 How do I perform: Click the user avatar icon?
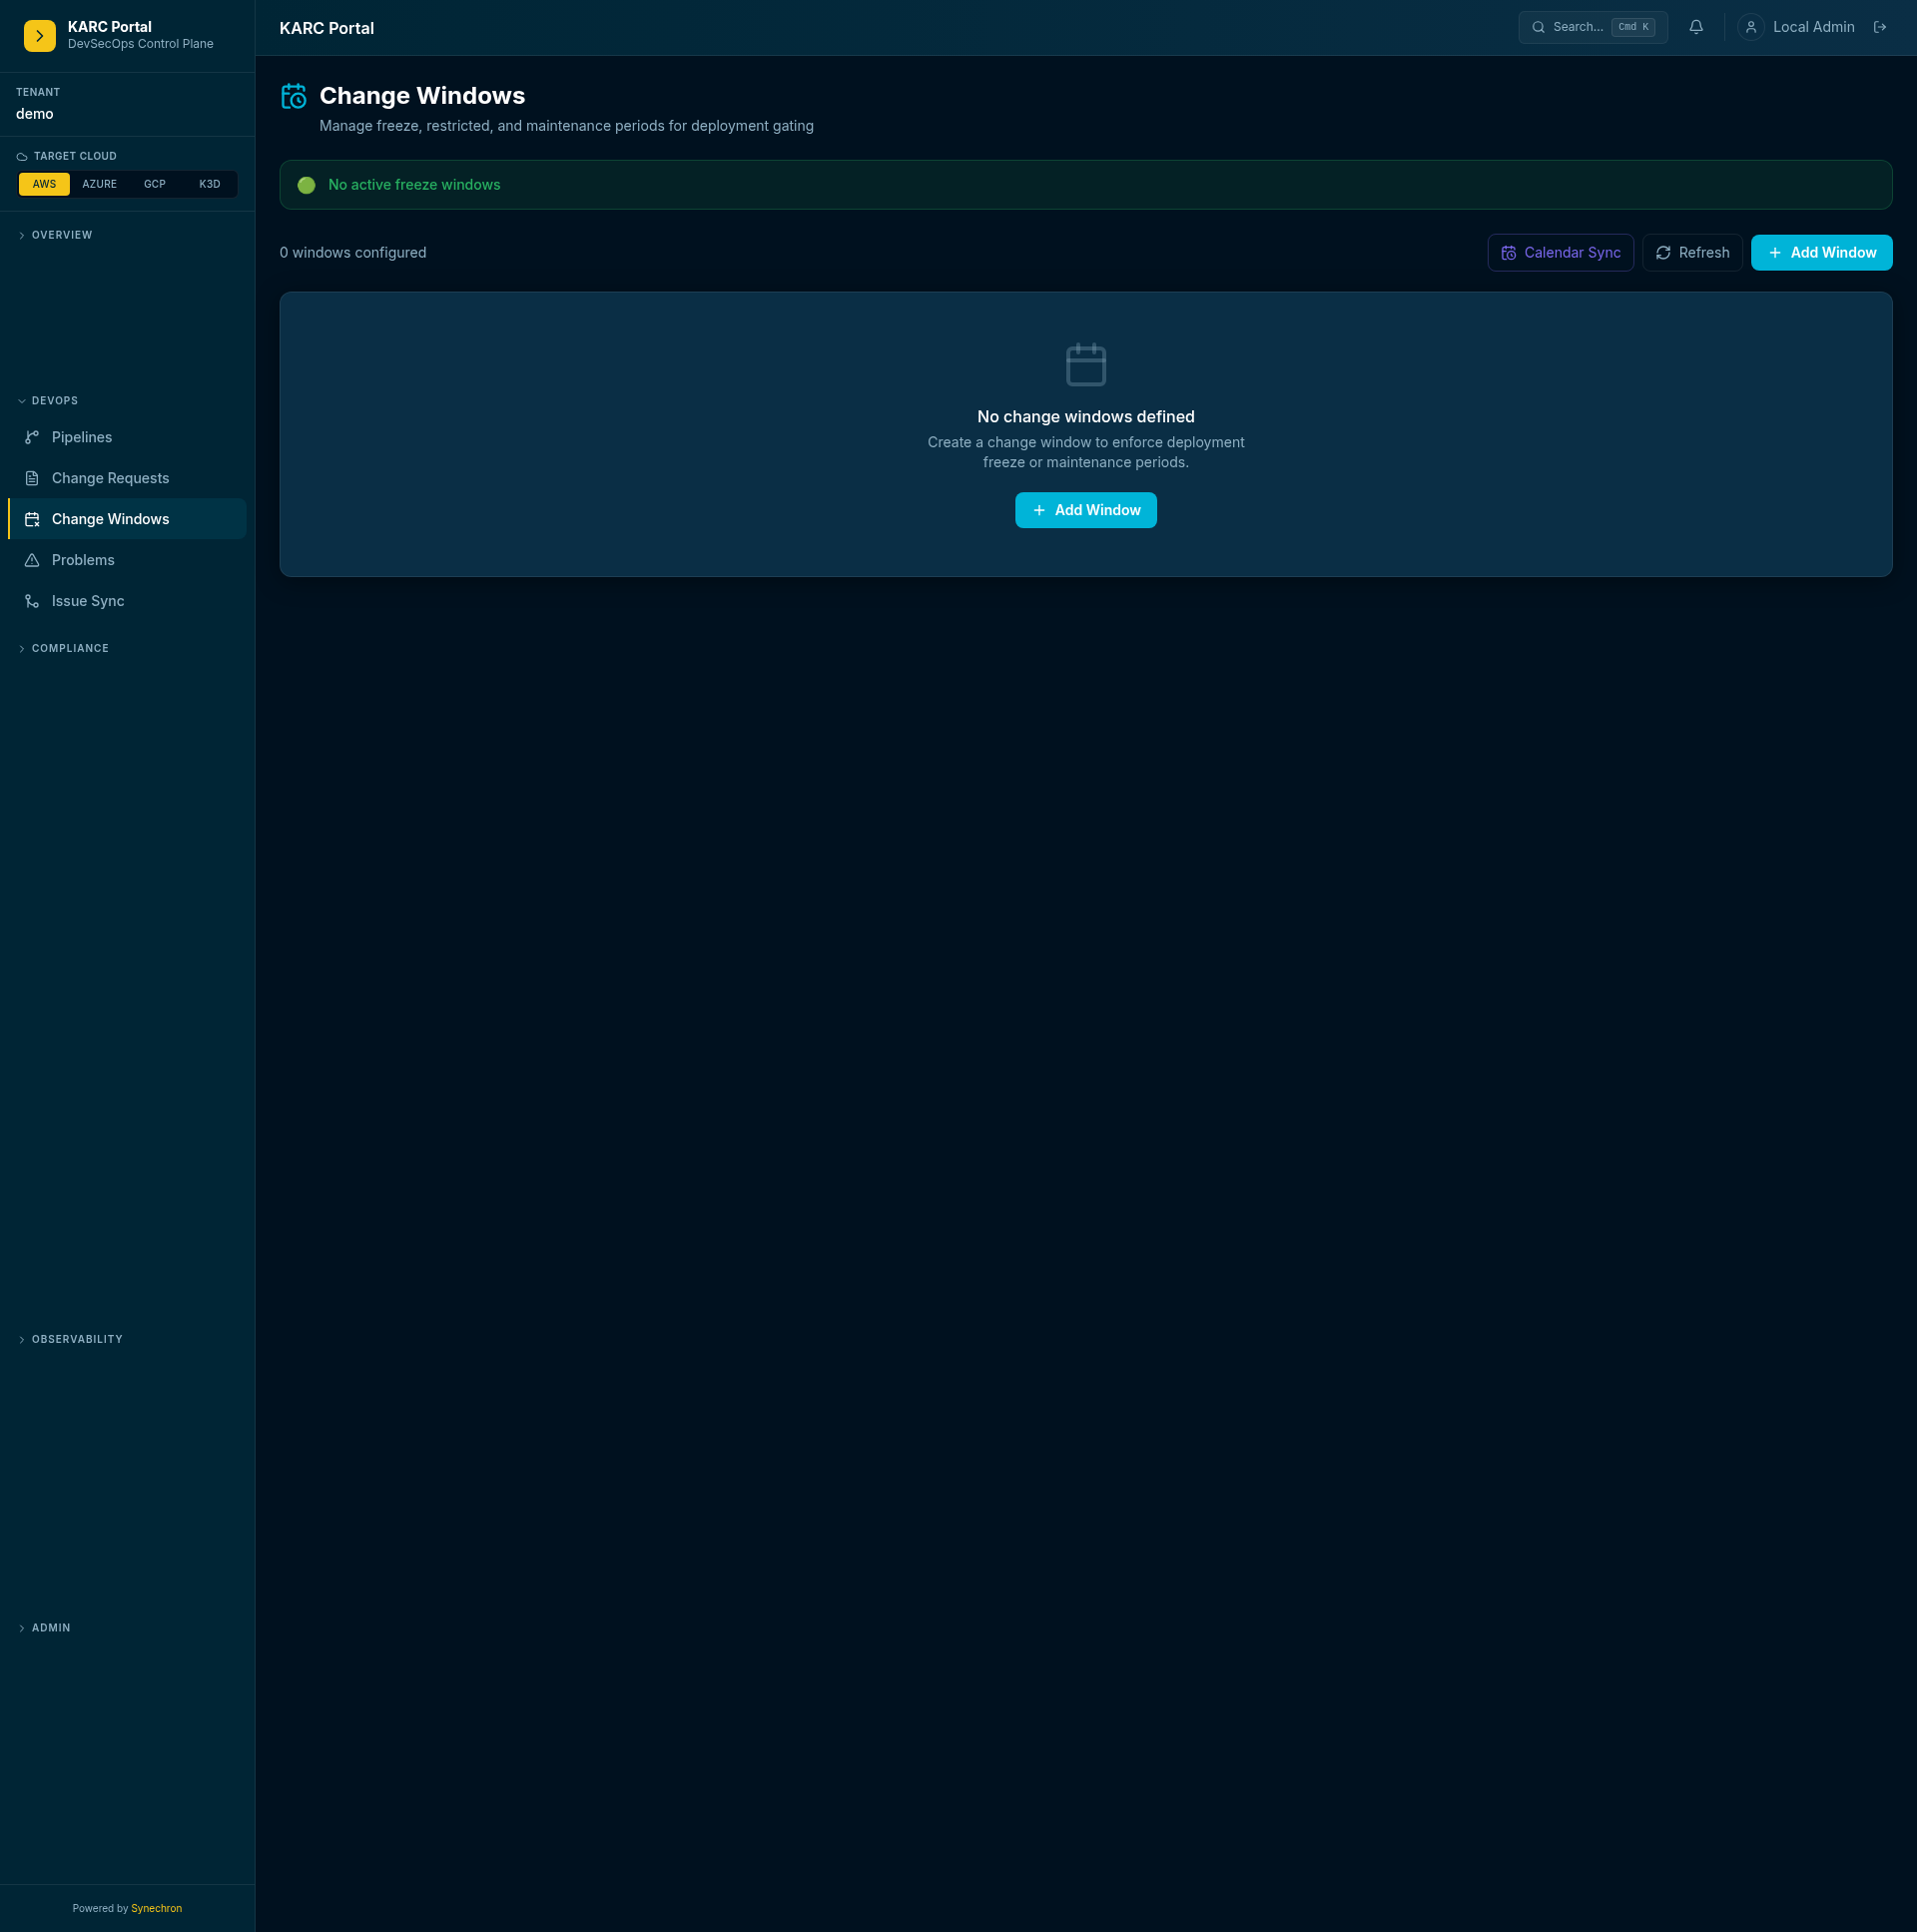(x=1751, y=27)
